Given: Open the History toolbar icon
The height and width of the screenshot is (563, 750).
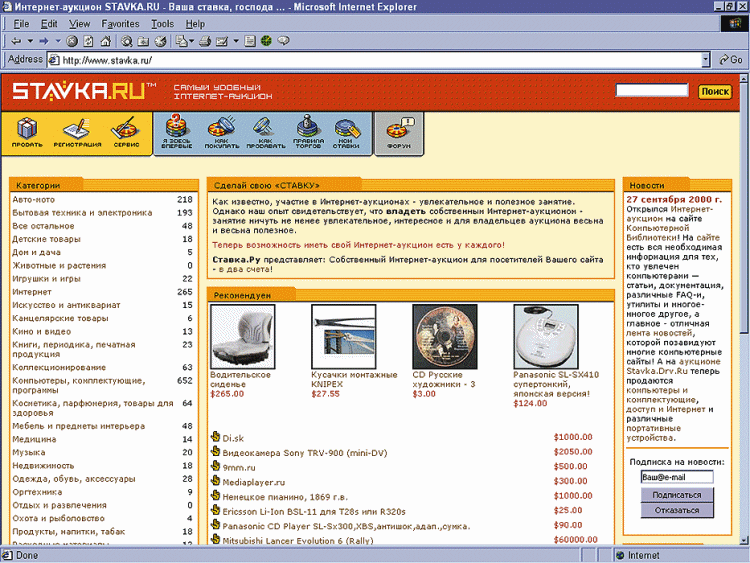Looking at the screenshot, I should coord(160,41).
